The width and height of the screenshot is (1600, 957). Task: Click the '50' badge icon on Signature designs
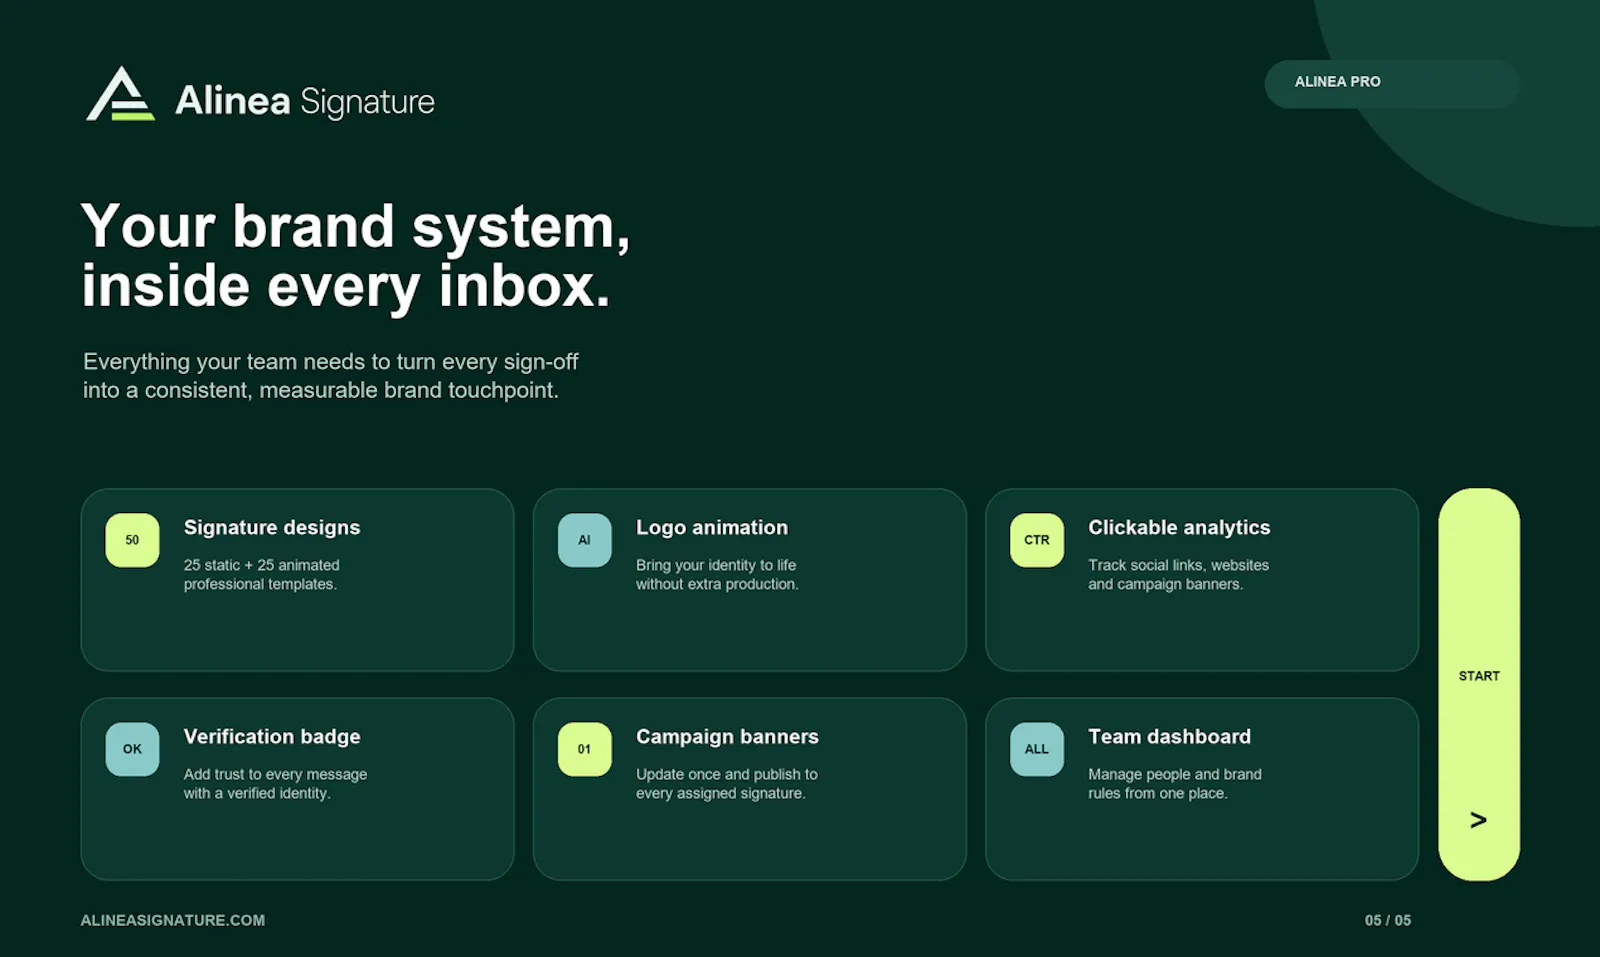pyautogui.click(x=132, y=540)
